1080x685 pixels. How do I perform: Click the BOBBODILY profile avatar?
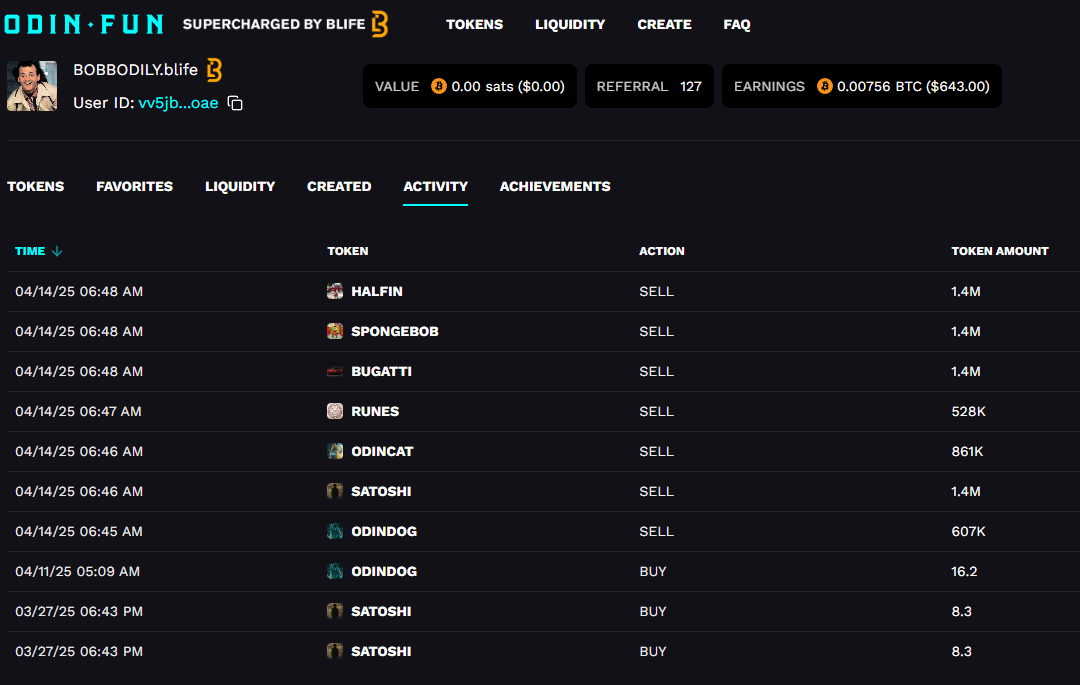click(32, 86)
